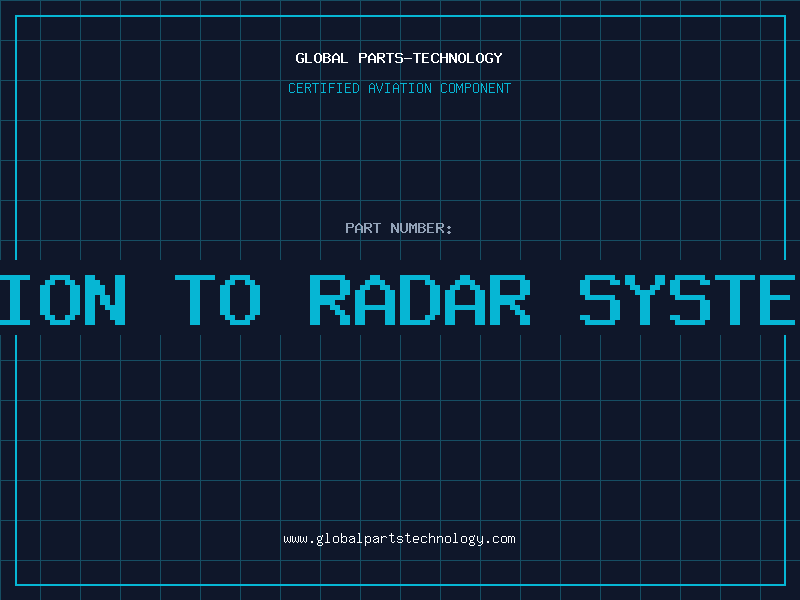This screenshot has height=600, width=800.
Task: Select the word NUMBER: in the label
Action: (x=421, y=228)
